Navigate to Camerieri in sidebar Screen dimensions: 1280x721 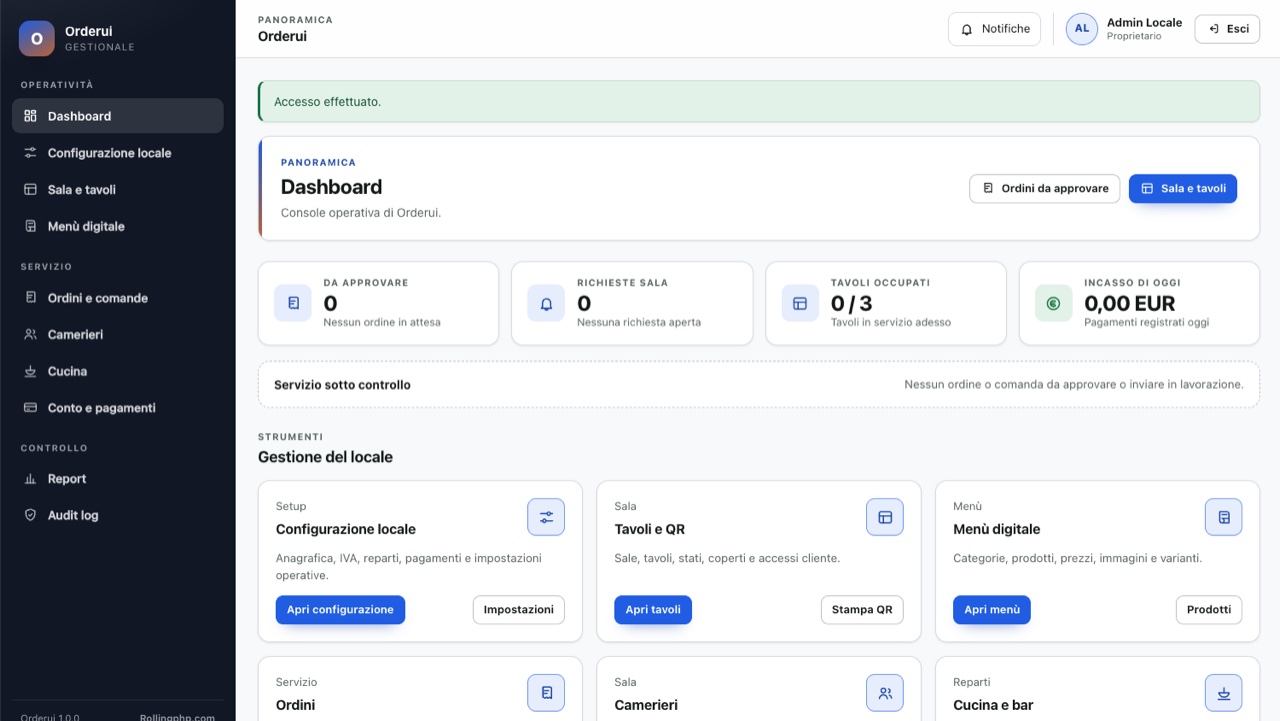(x=118, y=335)
